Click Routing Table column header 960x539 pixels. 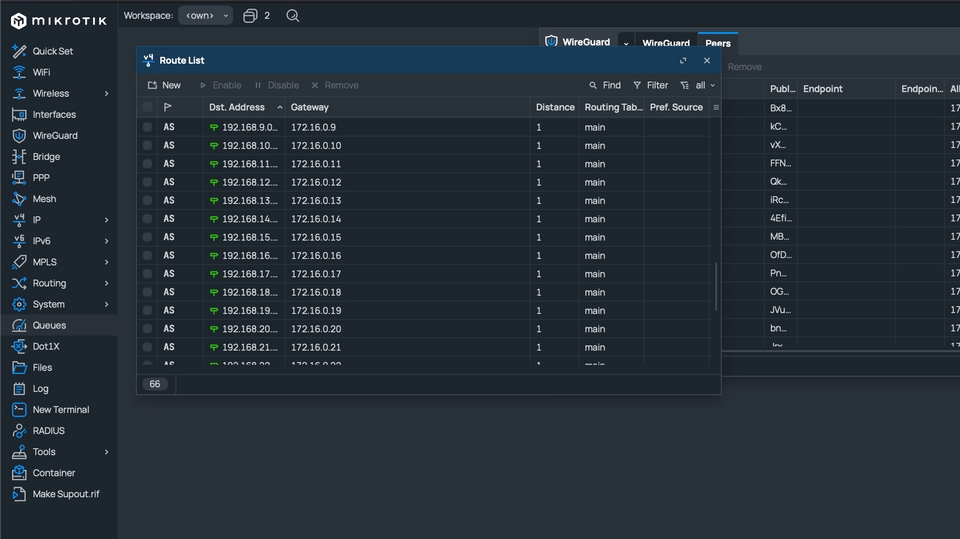click(613, 107)
